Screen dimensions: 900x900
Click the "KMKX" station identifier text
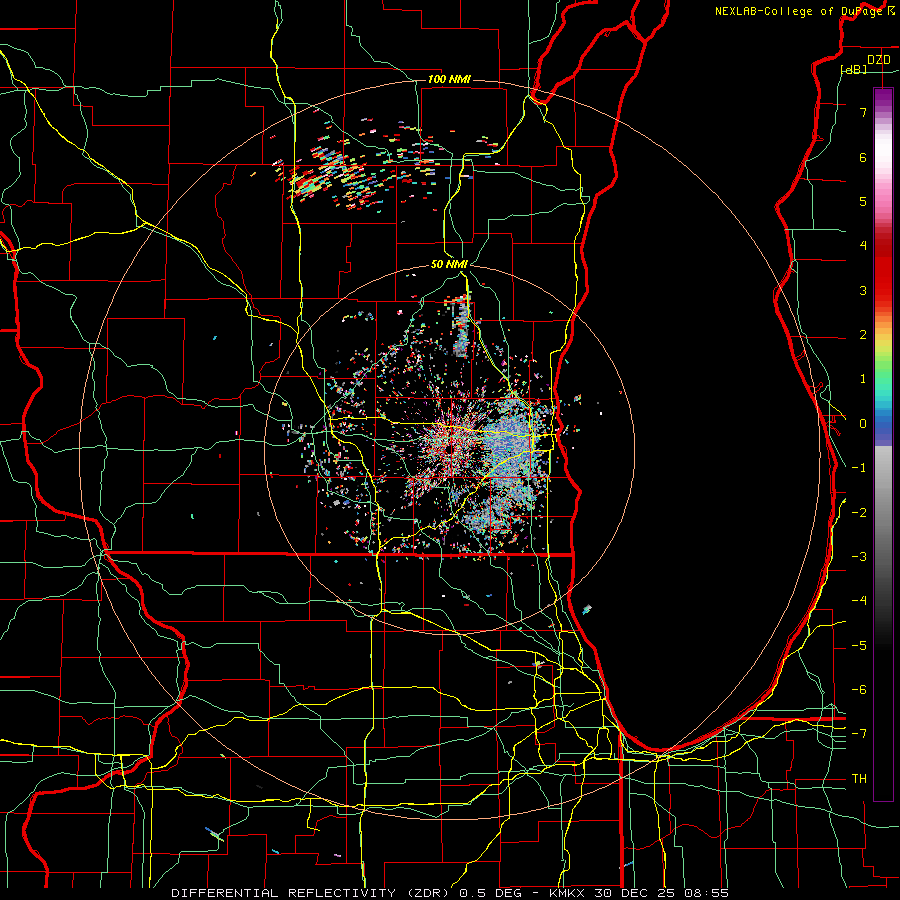click(x=567, y=893)
